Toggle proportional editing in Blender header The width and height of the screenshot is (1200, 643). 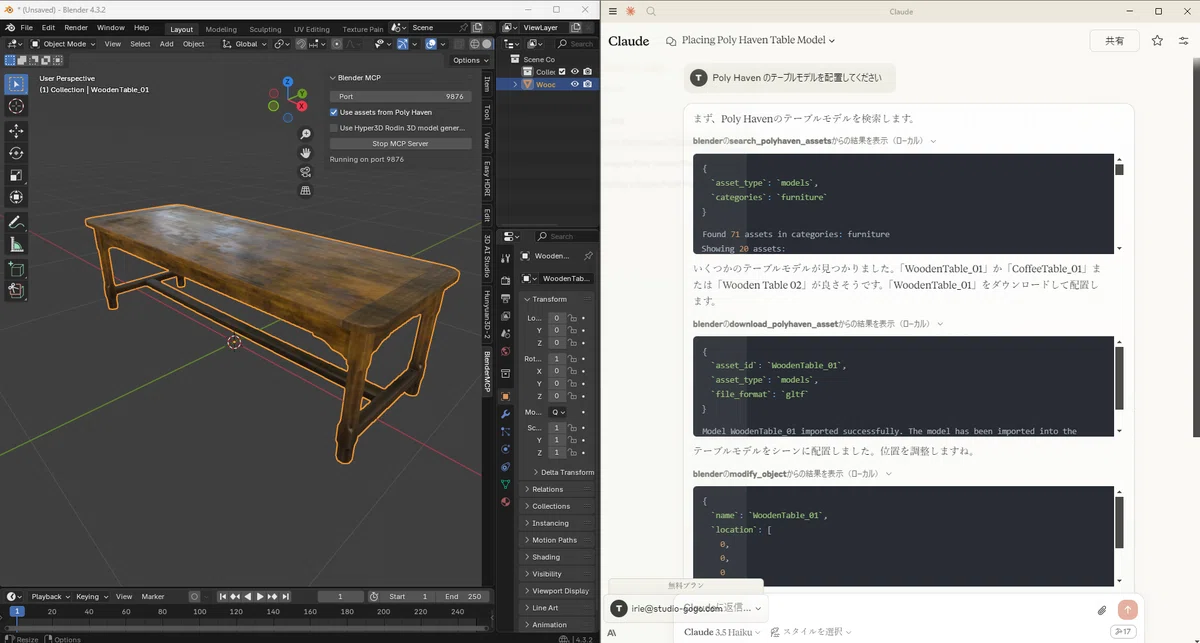tap(337, 44)
